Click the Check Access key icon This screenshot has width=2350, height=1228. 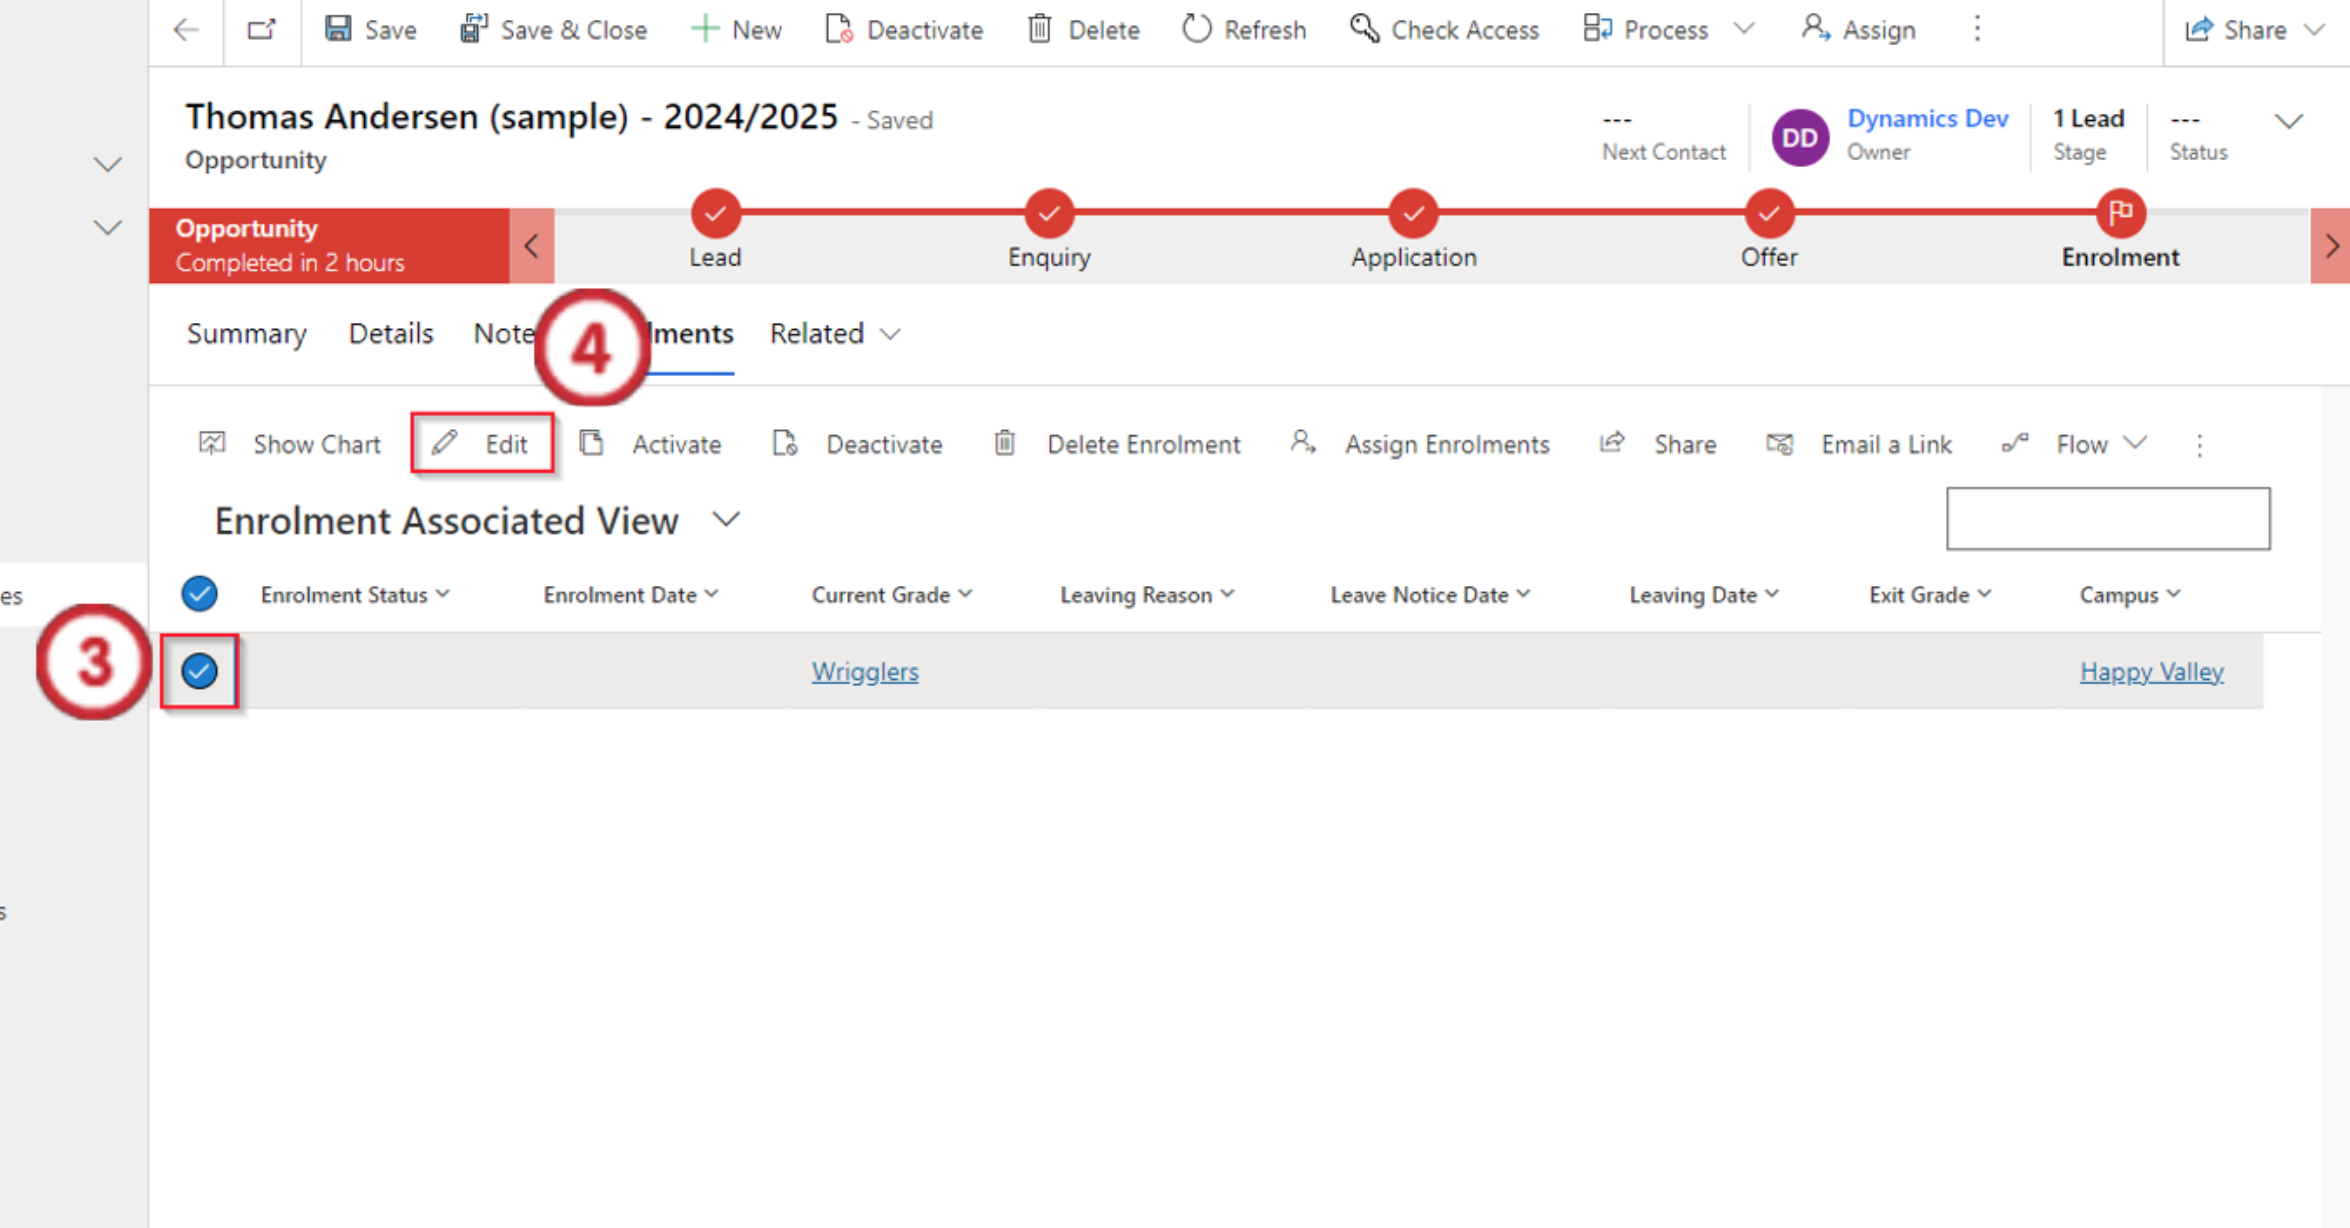tap(1364, 29)
